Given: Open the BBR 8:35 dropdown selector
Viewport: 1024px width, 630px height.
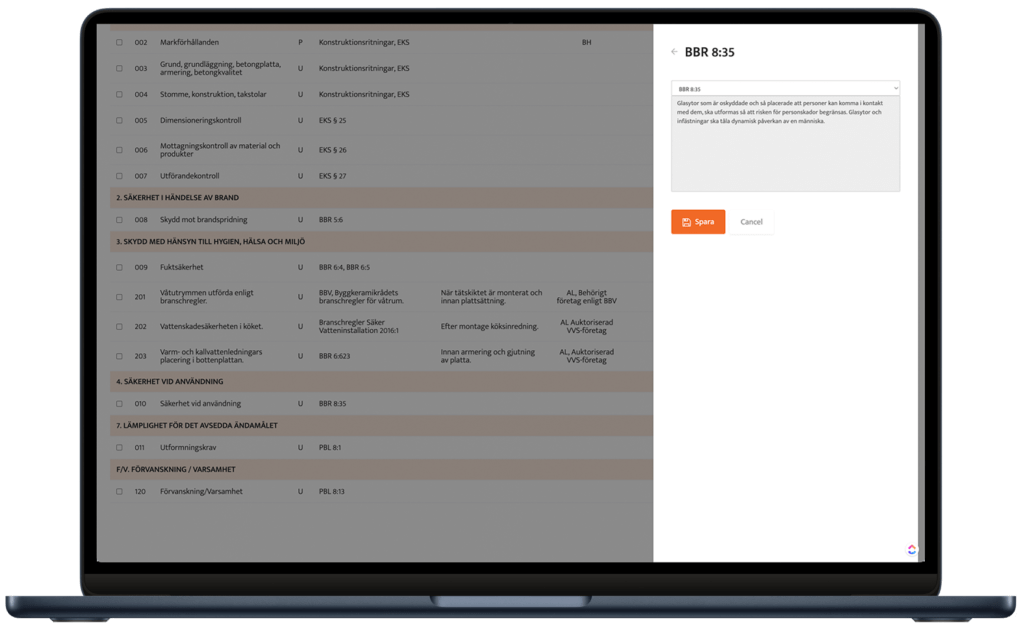Looking at the screenshot, I should pyautogui.click(x=785, y=89).
